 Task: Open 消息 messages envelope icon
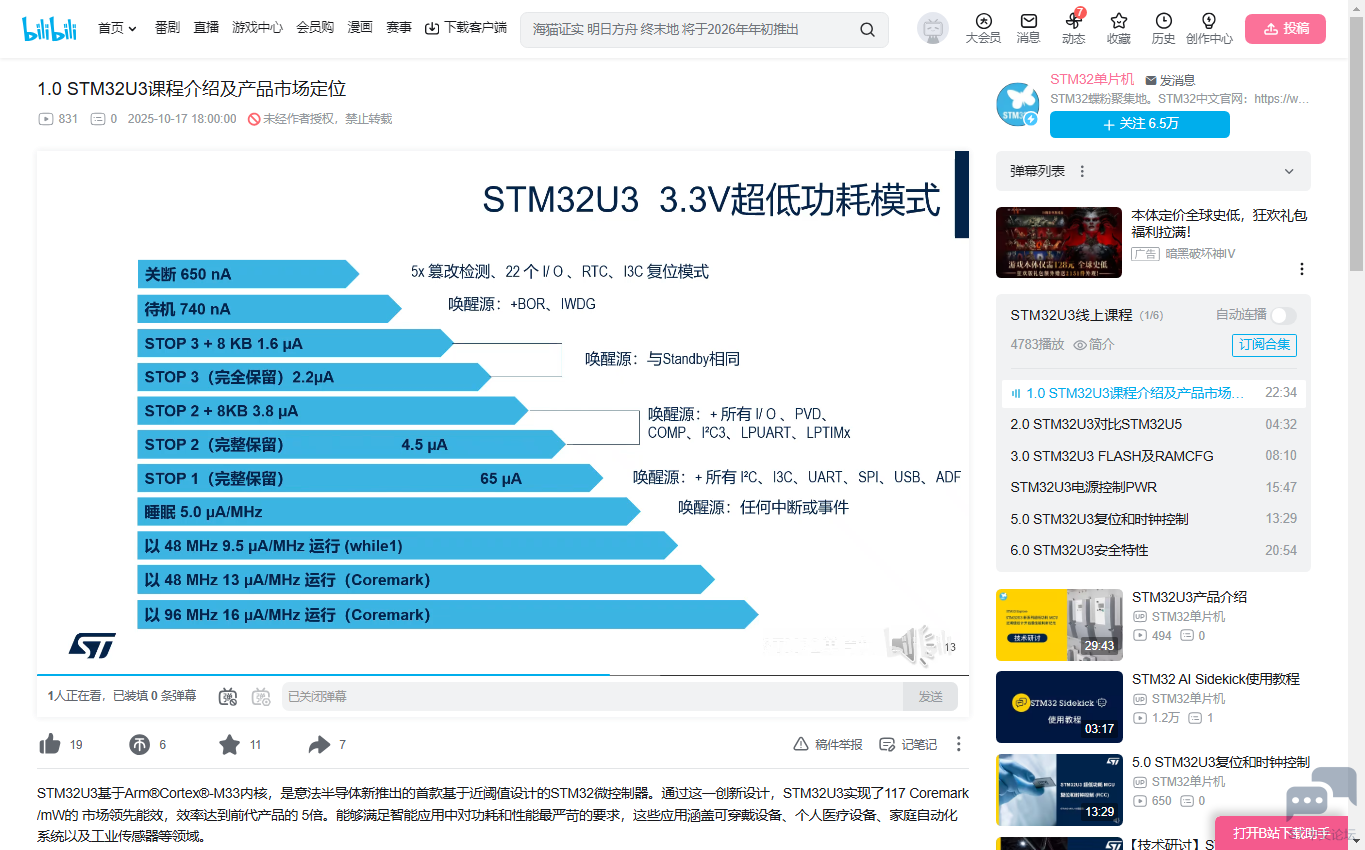[x=1028, y=28]
